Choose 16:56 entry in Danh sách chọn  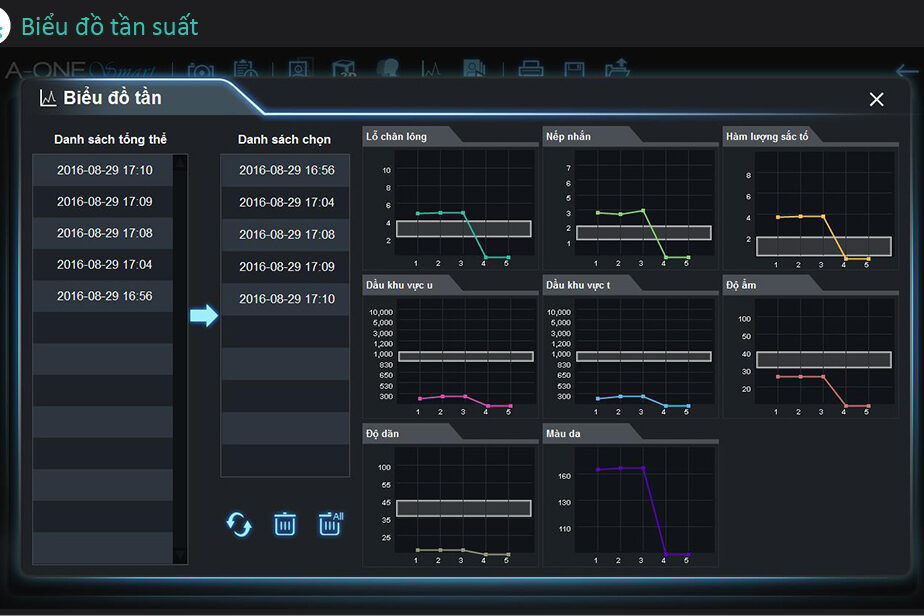tap(286, 170)
